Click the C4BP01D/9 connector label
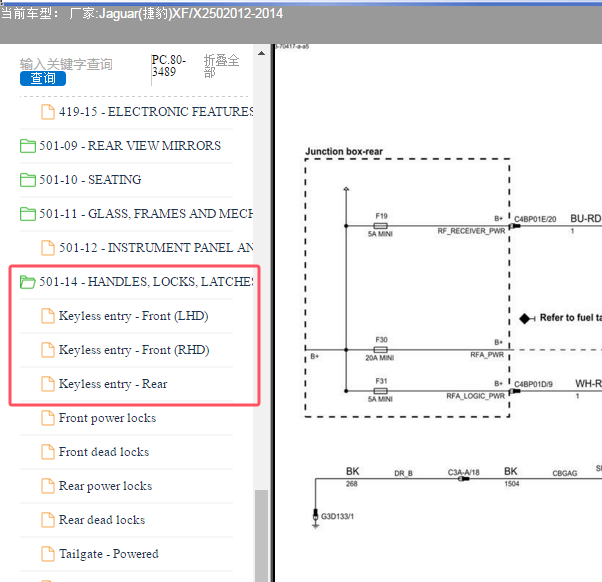The height and width of the screenshot is (582, 602). tap(533, 384)
